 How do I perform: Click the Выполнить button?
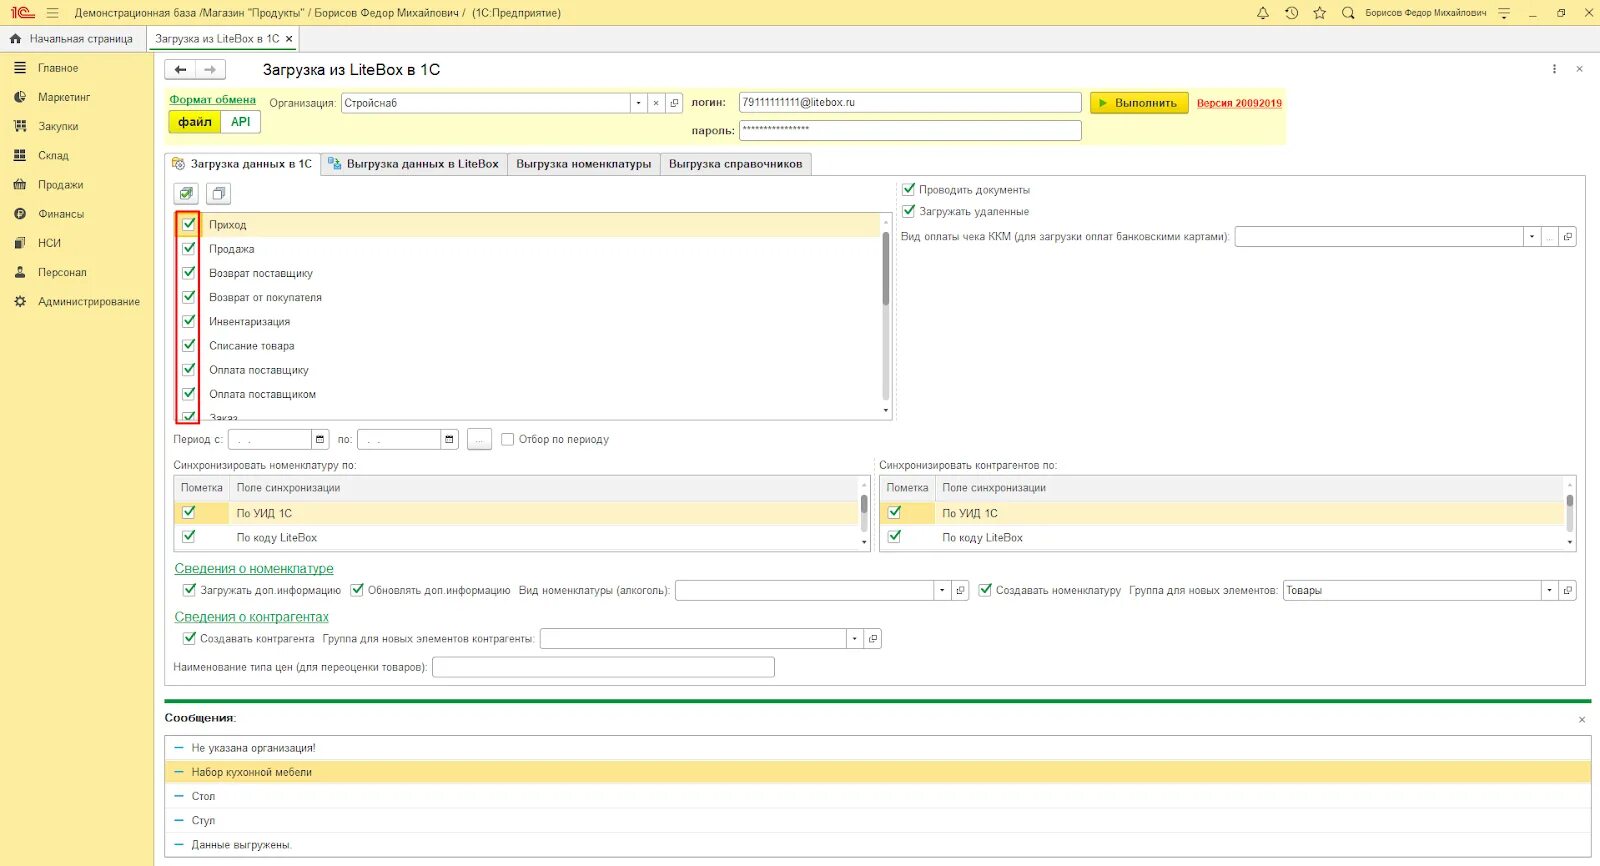tap(1139, 103)
